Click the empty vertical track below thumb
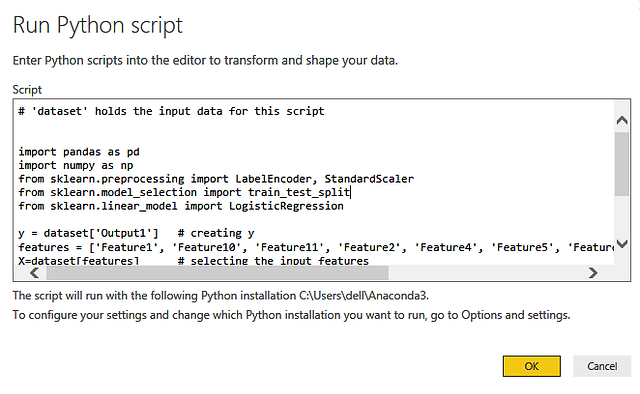Image resolution: width=640 pixels, height=394 pixels. click(x=622, y=216)
